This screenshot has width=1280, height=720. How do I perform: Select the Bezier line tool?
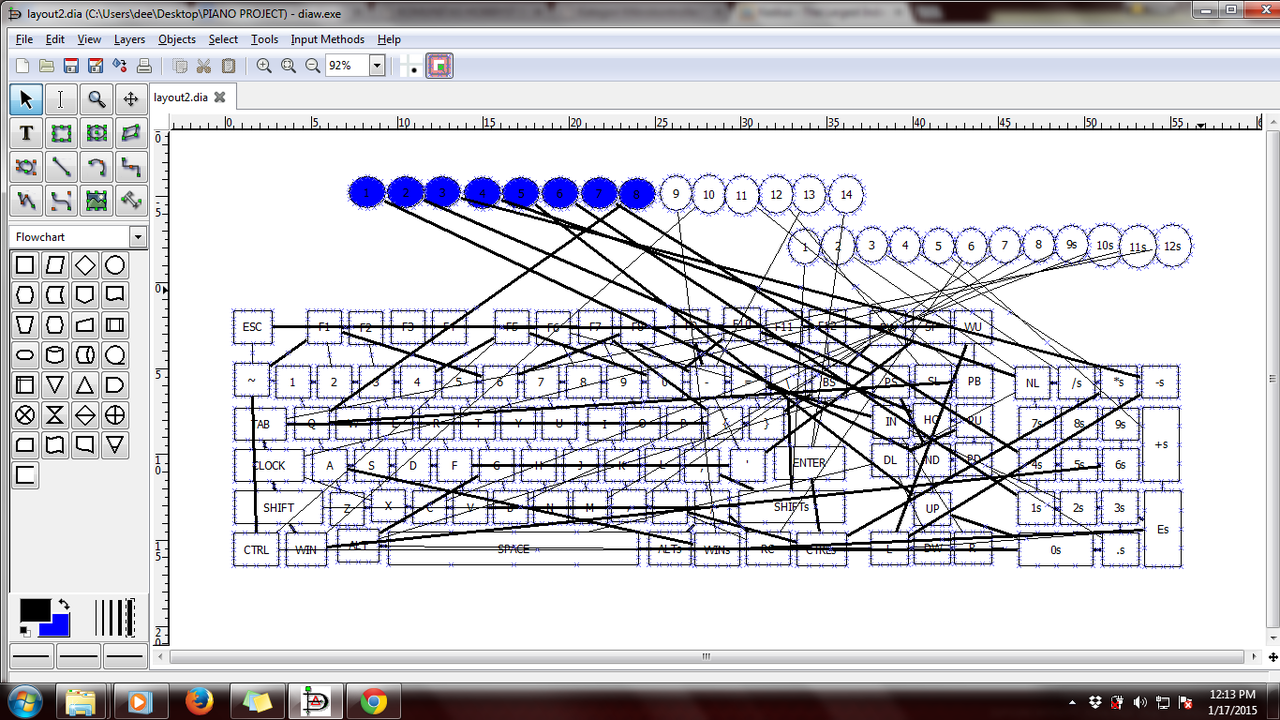coord(61,201)
